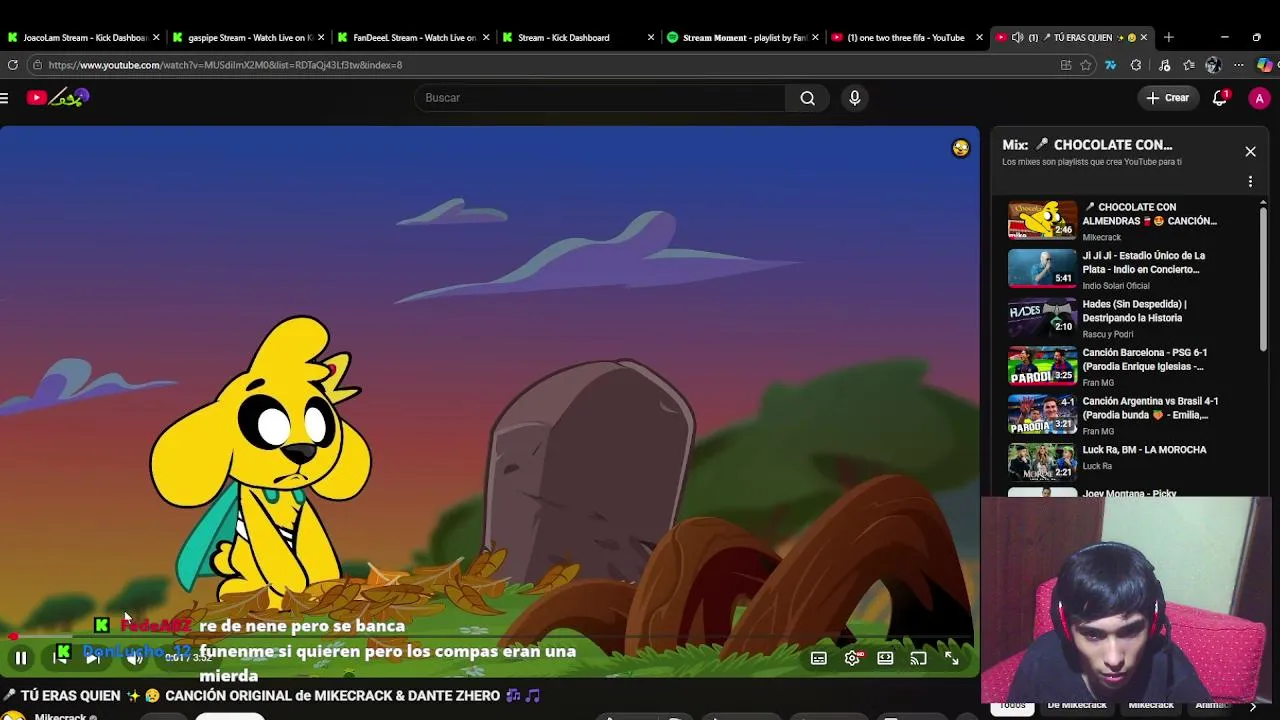Open the Copilot sidebar icon
Screen dimensions: 1280x720
click(1265, 65)
